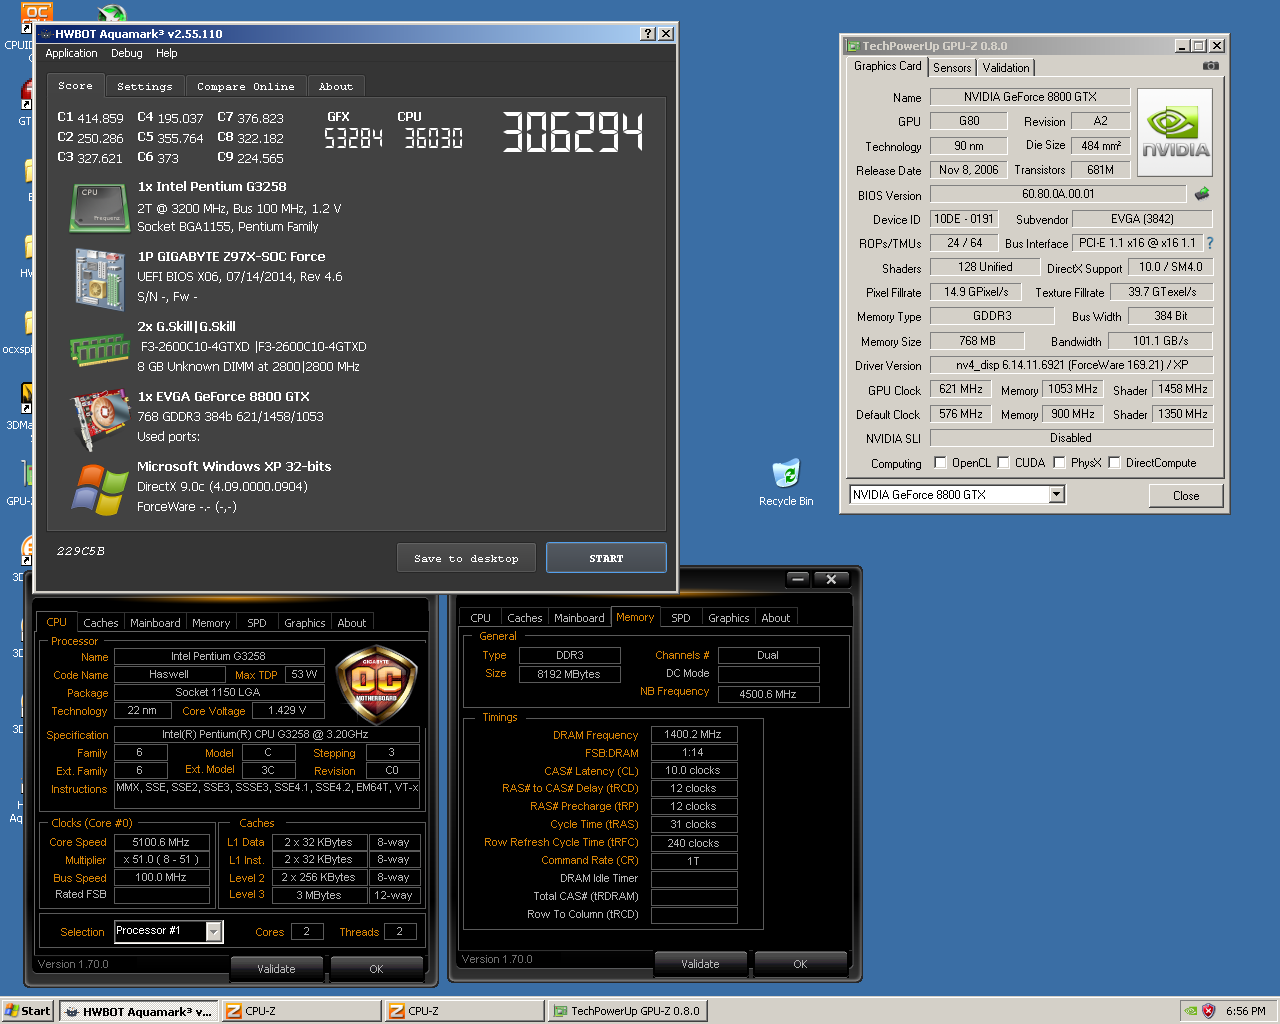Click the Multiplier x 51.0 value in CPU-Z
This screenshot has width=1280, height=1024.
point(161,859)
